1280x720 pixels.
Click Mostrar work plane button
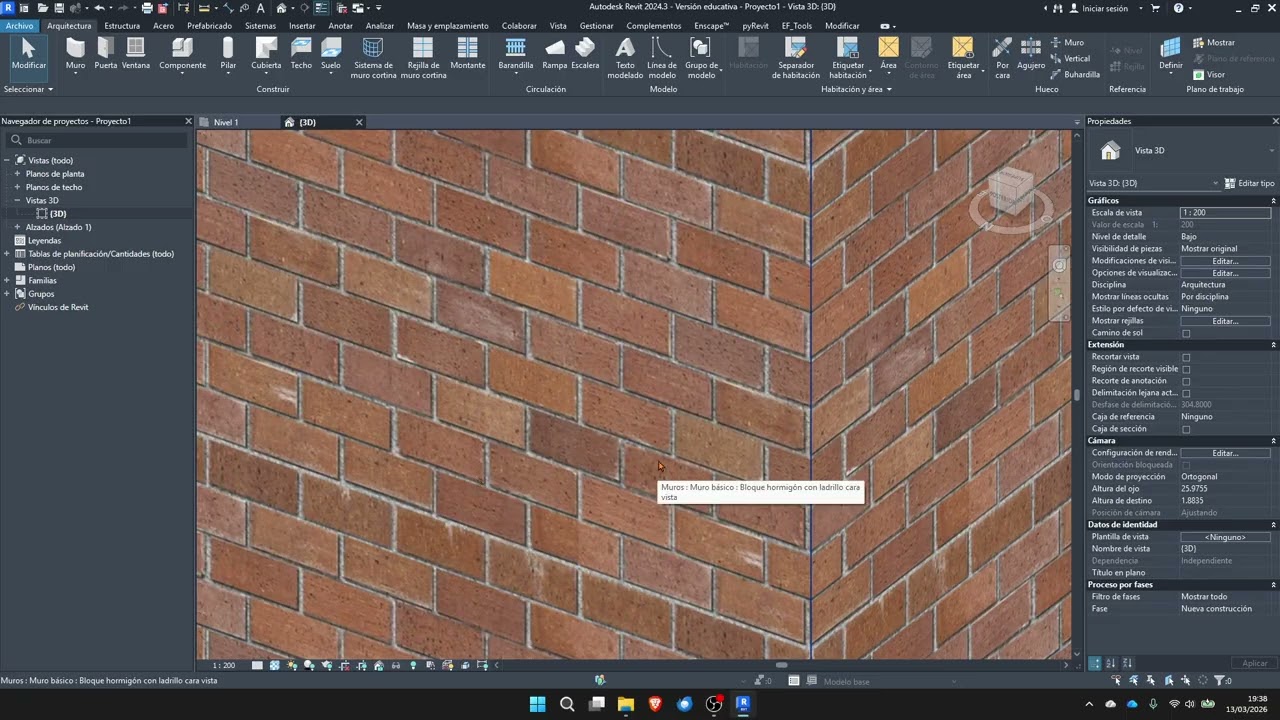click(1214, 42)
